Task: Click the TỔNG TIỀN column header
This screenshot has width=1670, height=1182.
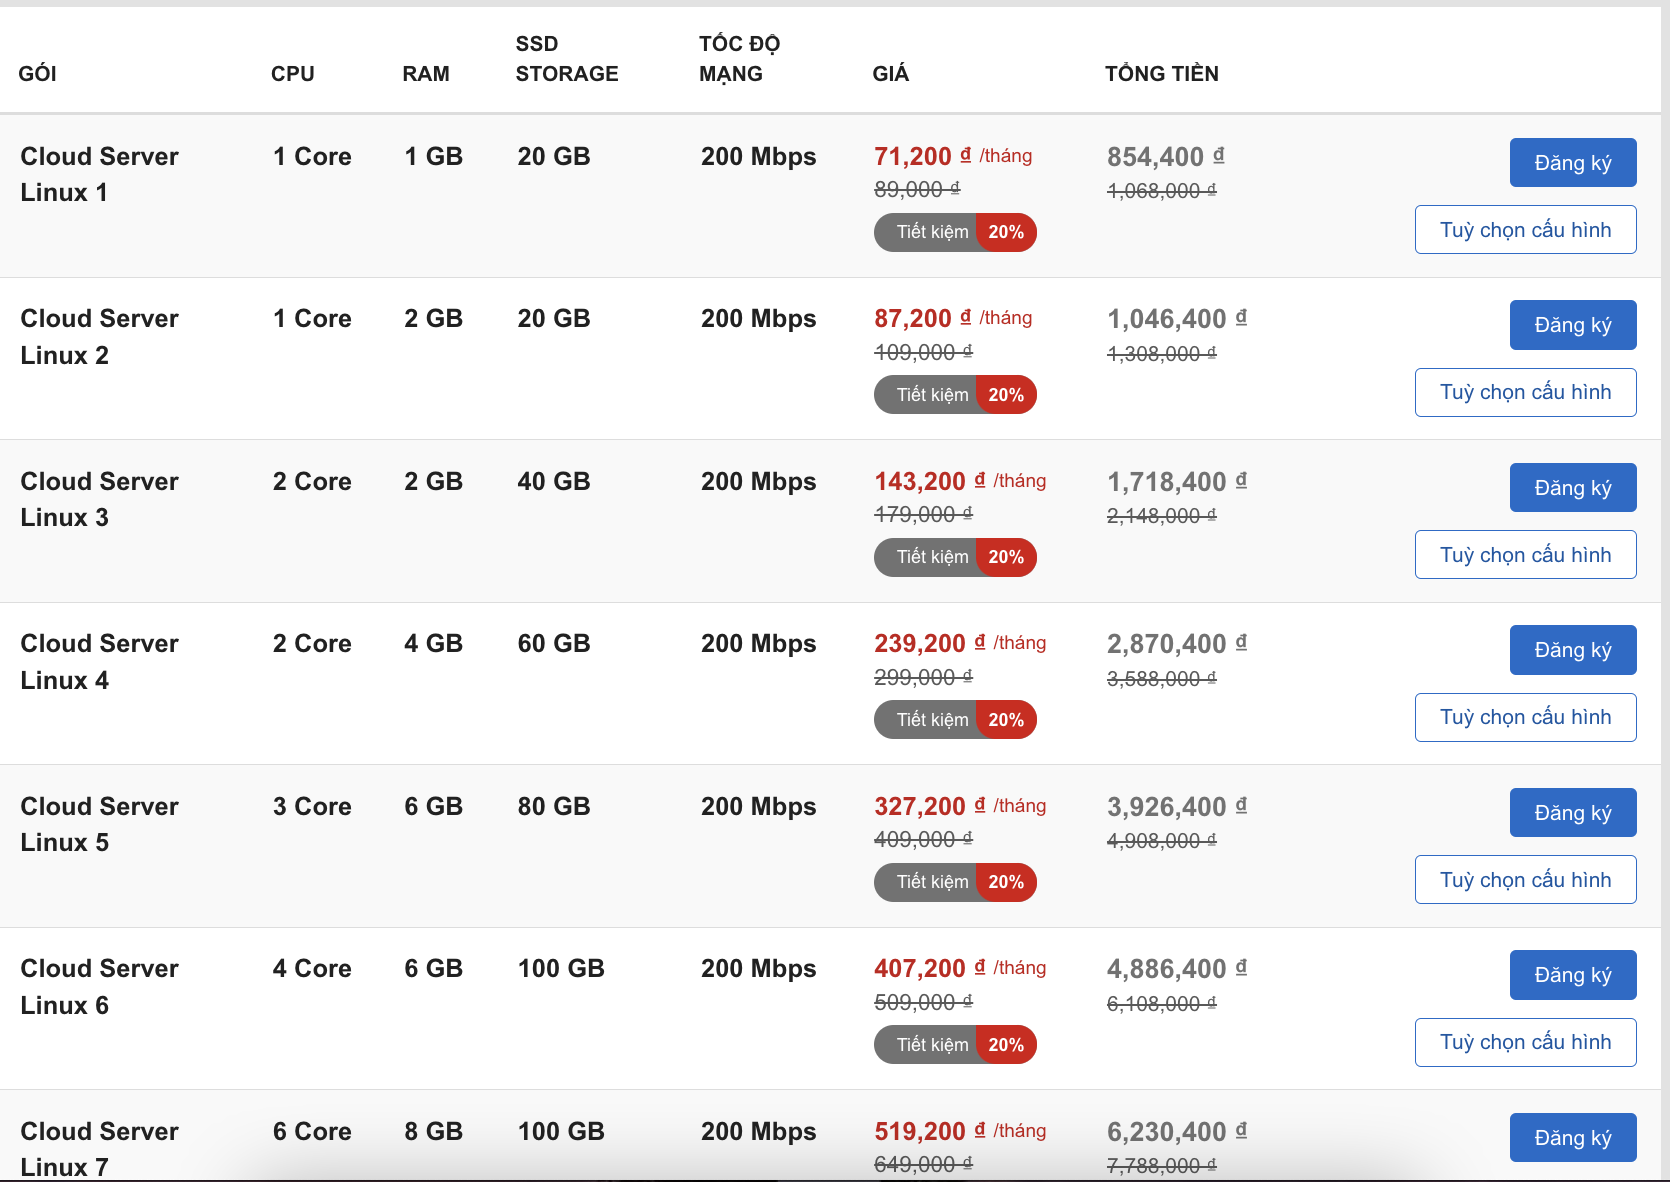Action: click(1162, 74)
